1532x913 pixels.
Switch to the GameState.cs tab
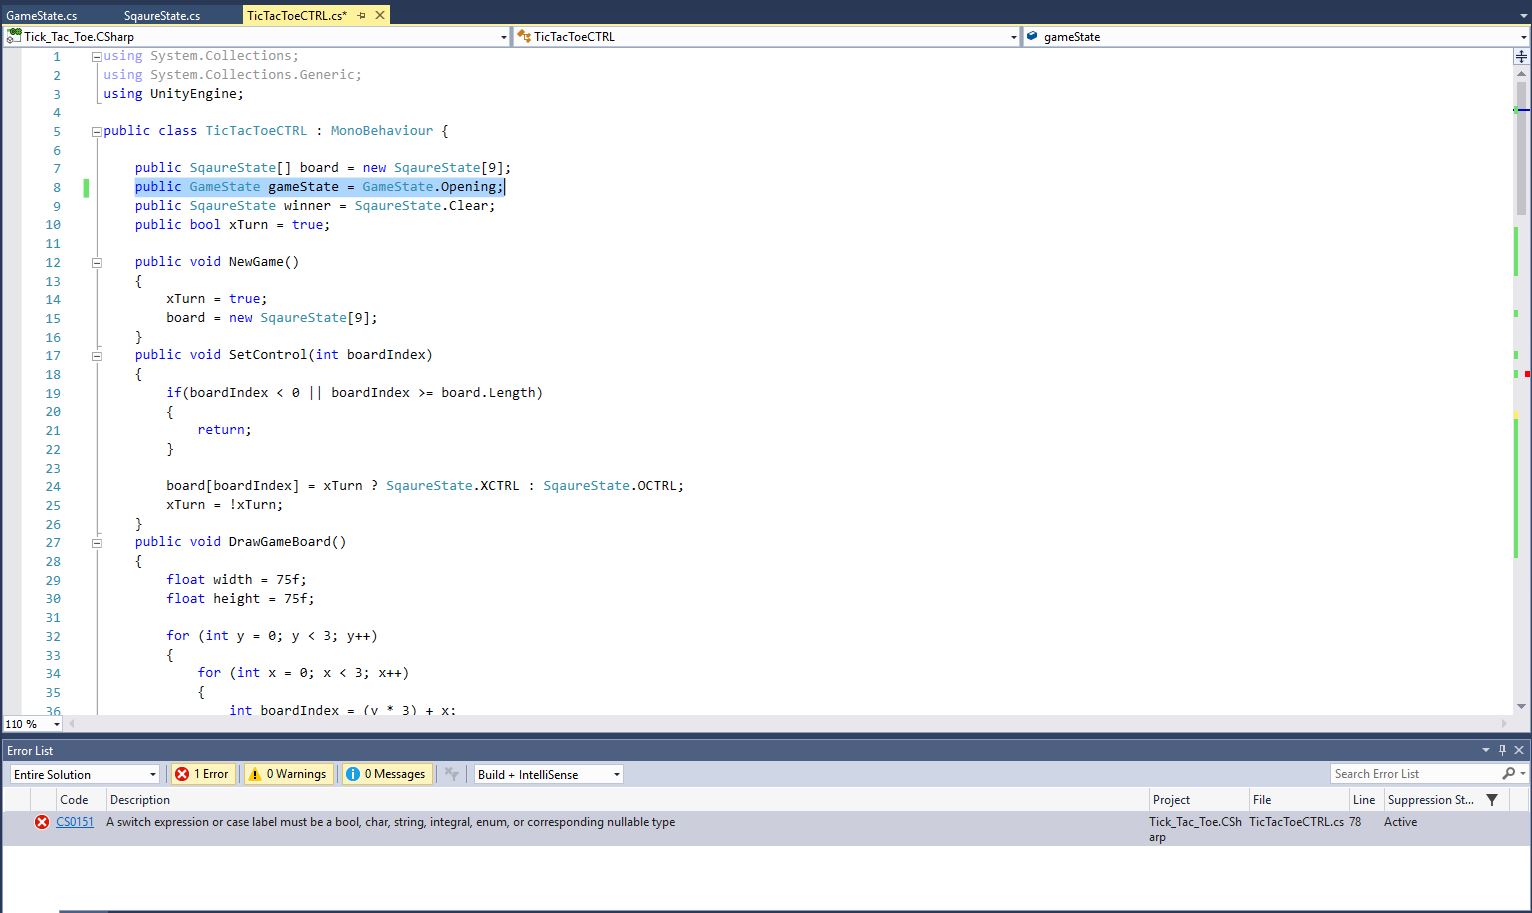[x=42, y=15]
